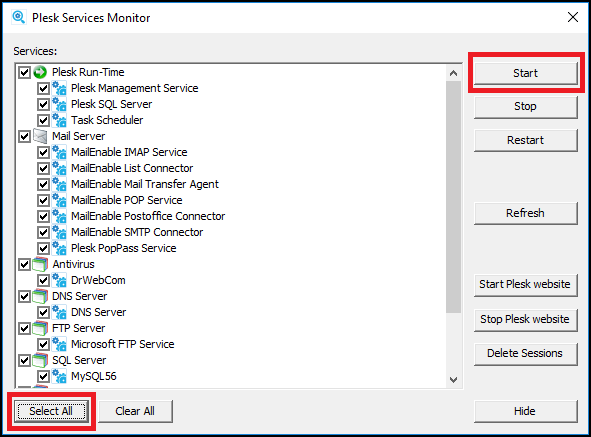This screenshot has height=437, width=591.
Task: Click the gear icon beside MailEnable IMAP Service
Action: [x=59, y=152]
